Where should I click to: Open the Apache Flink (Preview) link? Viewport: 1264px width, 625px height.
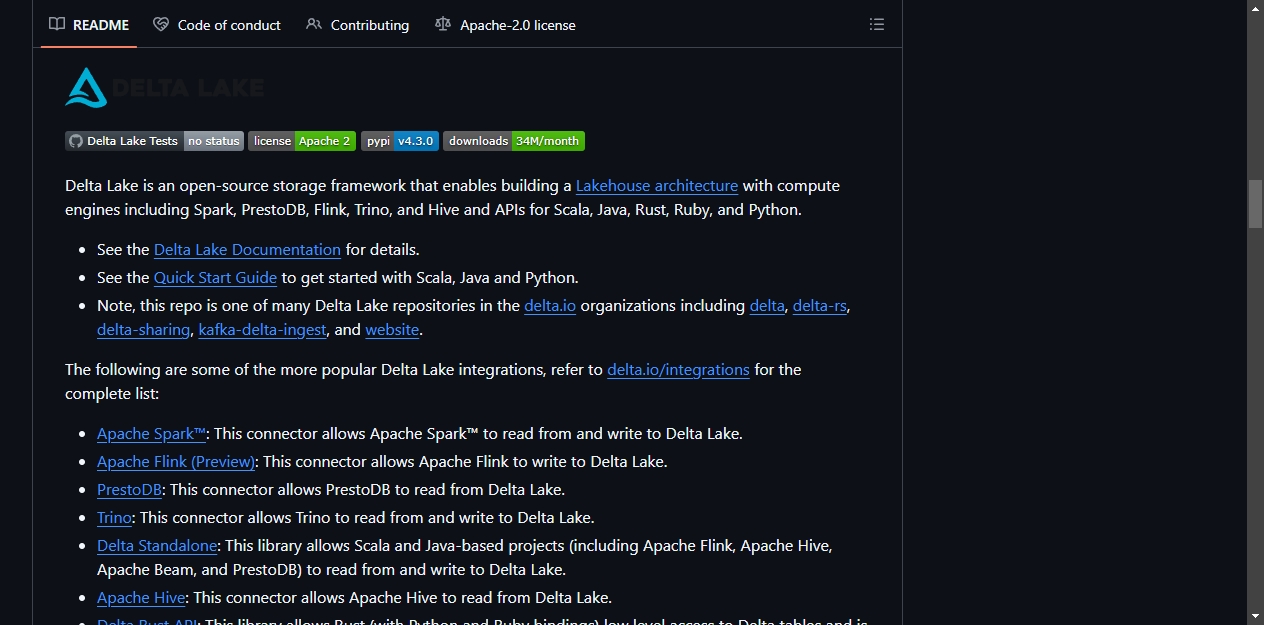(x=176, y=461)
